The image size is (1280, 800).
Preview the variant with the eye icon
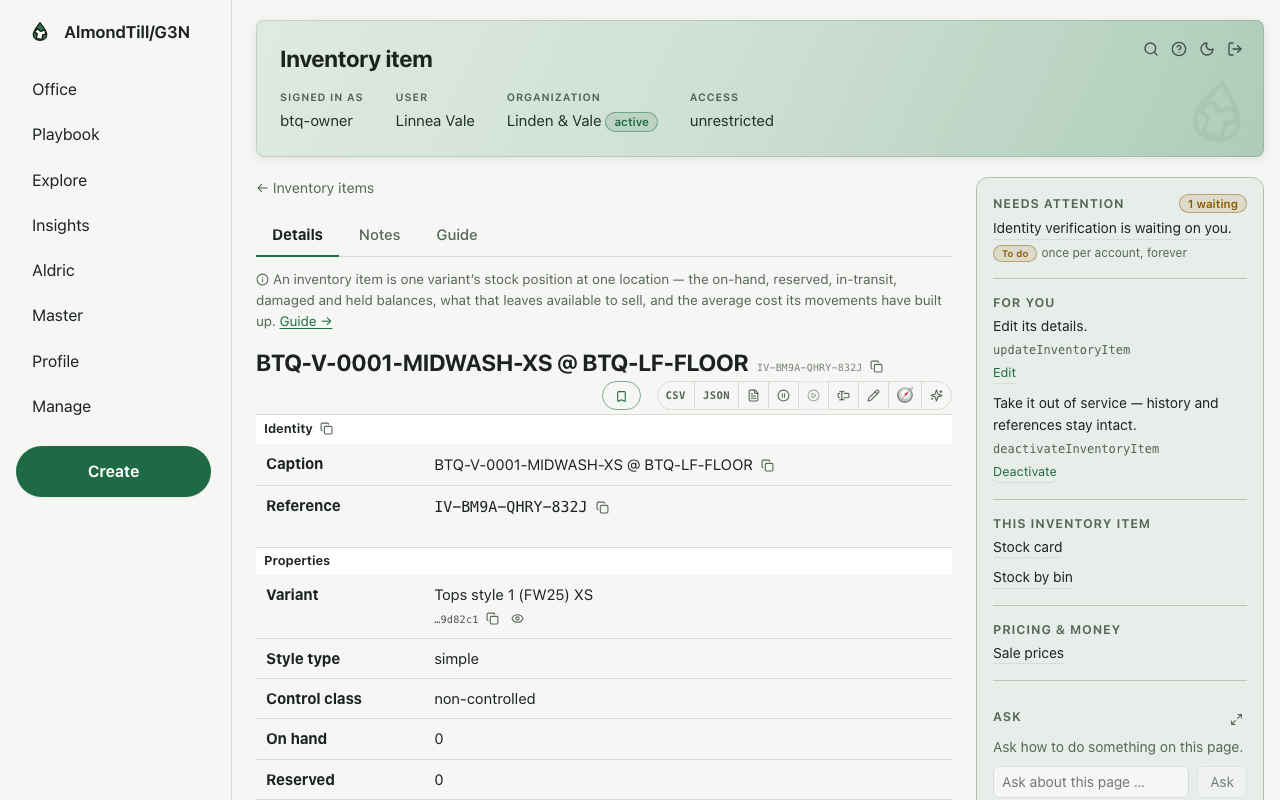click(x=517, y=619)
